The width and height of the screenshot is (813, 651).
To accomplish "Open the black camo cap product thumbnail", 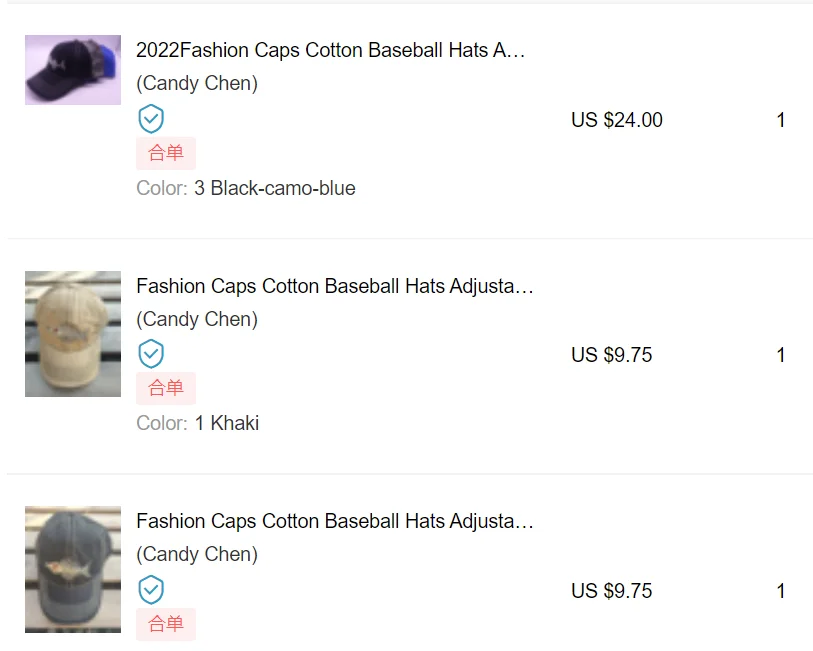I will pyautogui.click(x=72, y=69).
